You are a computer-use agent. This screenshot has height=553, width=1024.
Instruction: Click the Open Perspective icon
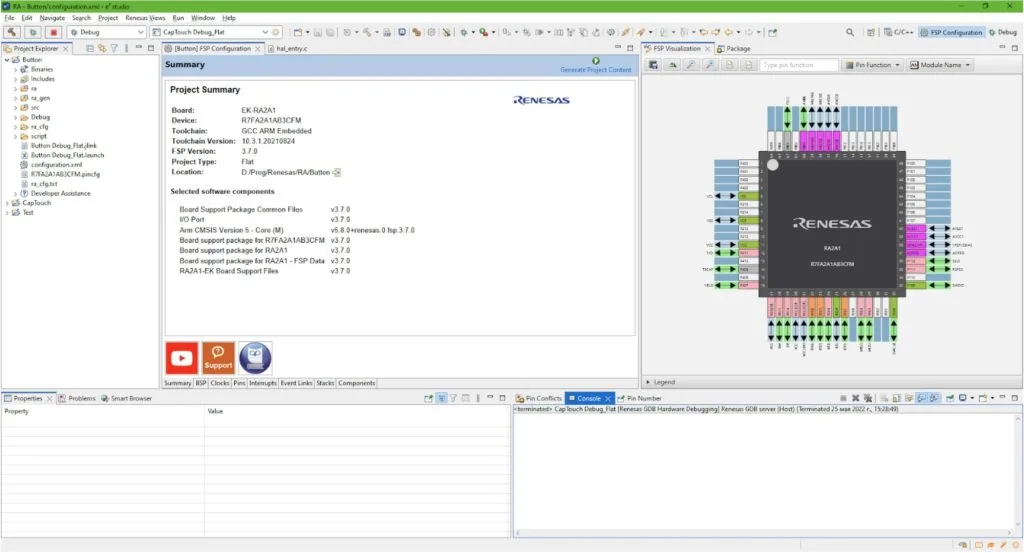pos(871,32)
